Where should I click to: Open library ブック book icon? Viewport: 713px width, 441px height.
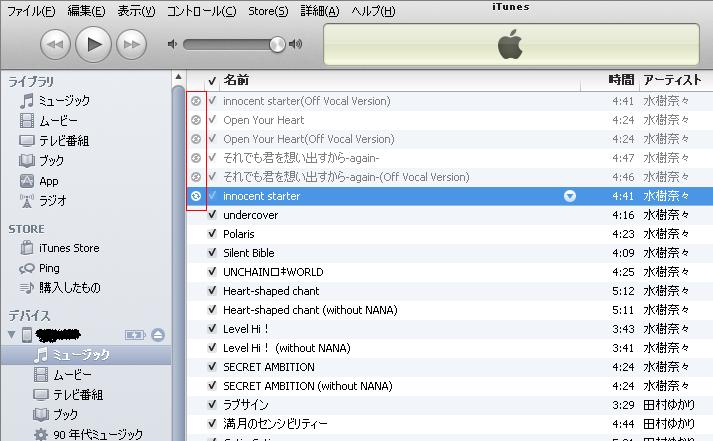point(27,160)
